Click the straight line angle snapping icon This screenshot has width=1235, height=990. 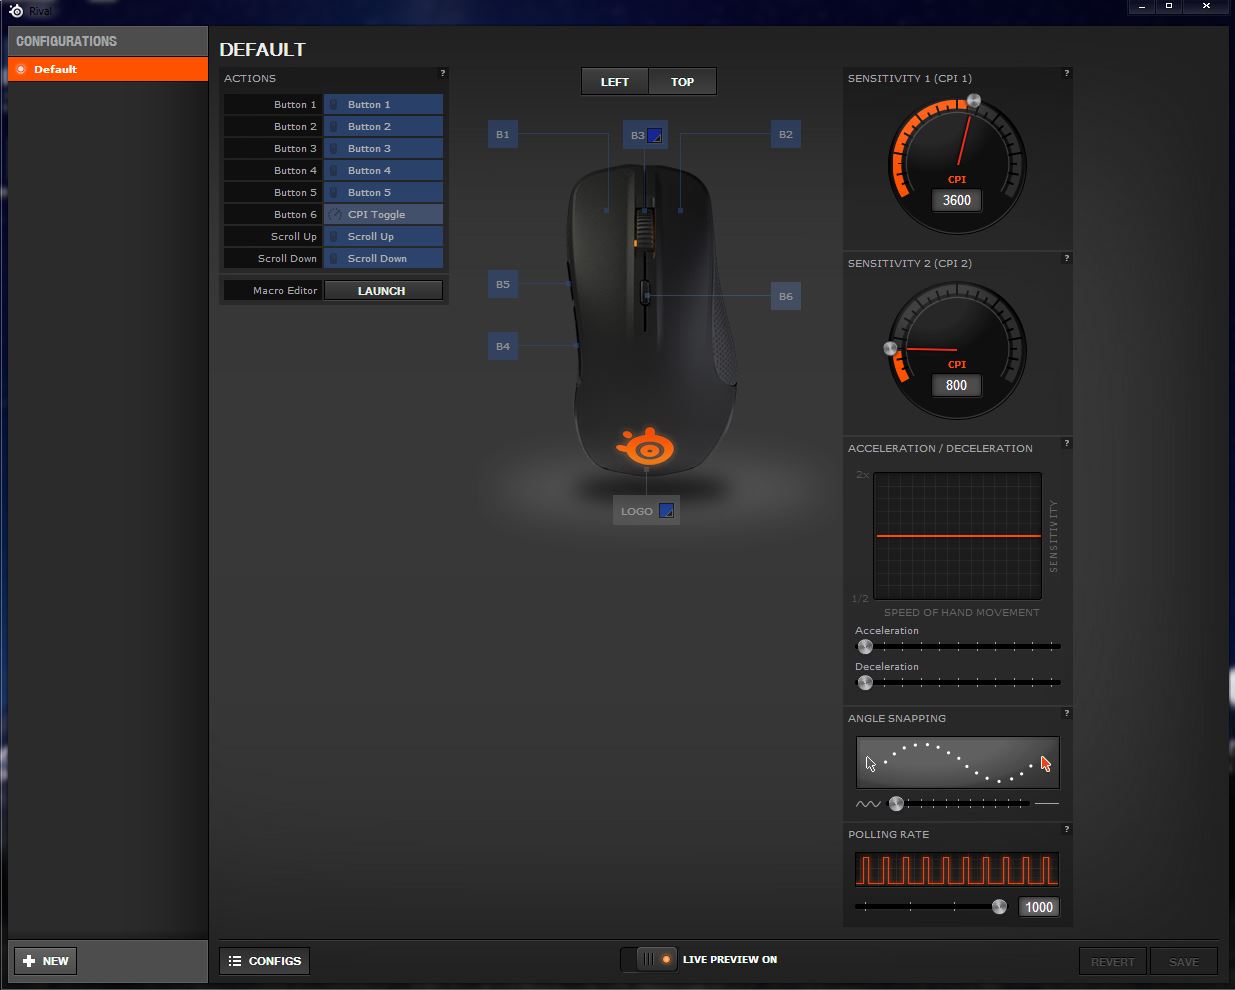pyautogui.click(x=1047, y=803)
